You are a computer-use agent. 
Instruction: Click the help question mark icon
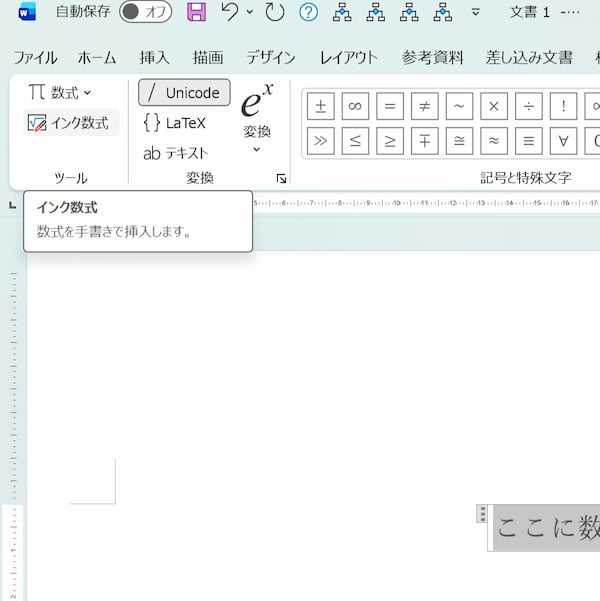(x=308, y=12)
